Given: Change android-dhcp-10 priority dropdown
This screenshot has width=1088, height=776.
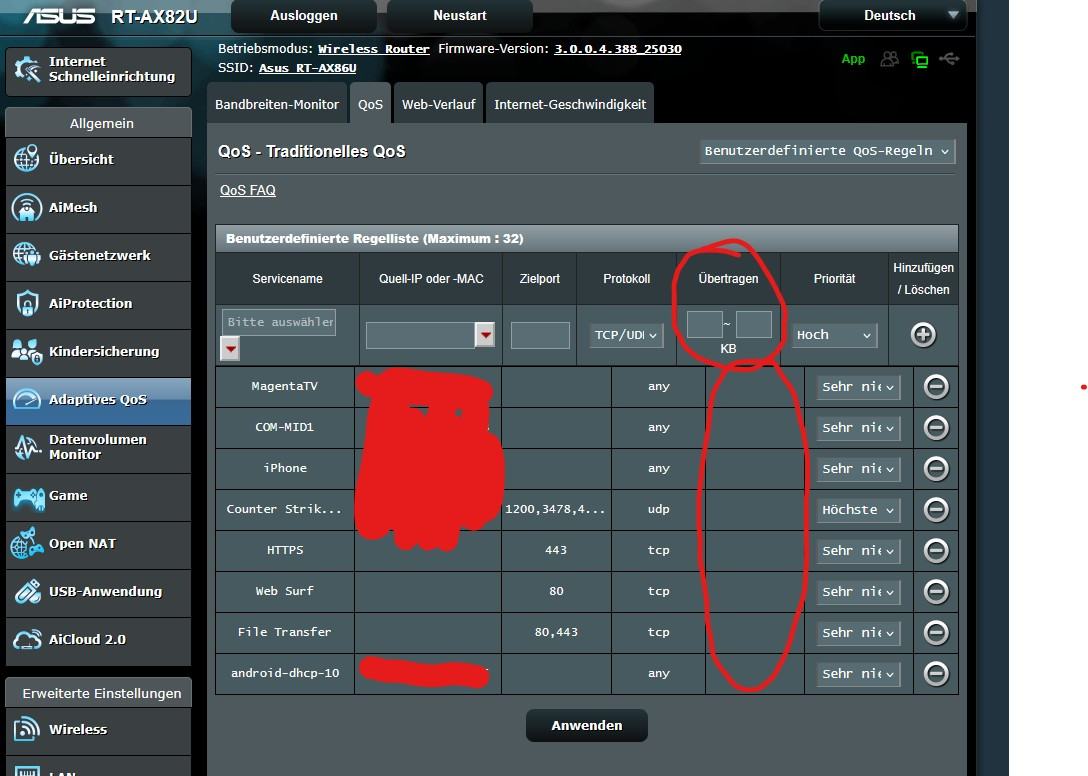Looking at the screenshot, I should pyautogui.click(x=858, y=674).
